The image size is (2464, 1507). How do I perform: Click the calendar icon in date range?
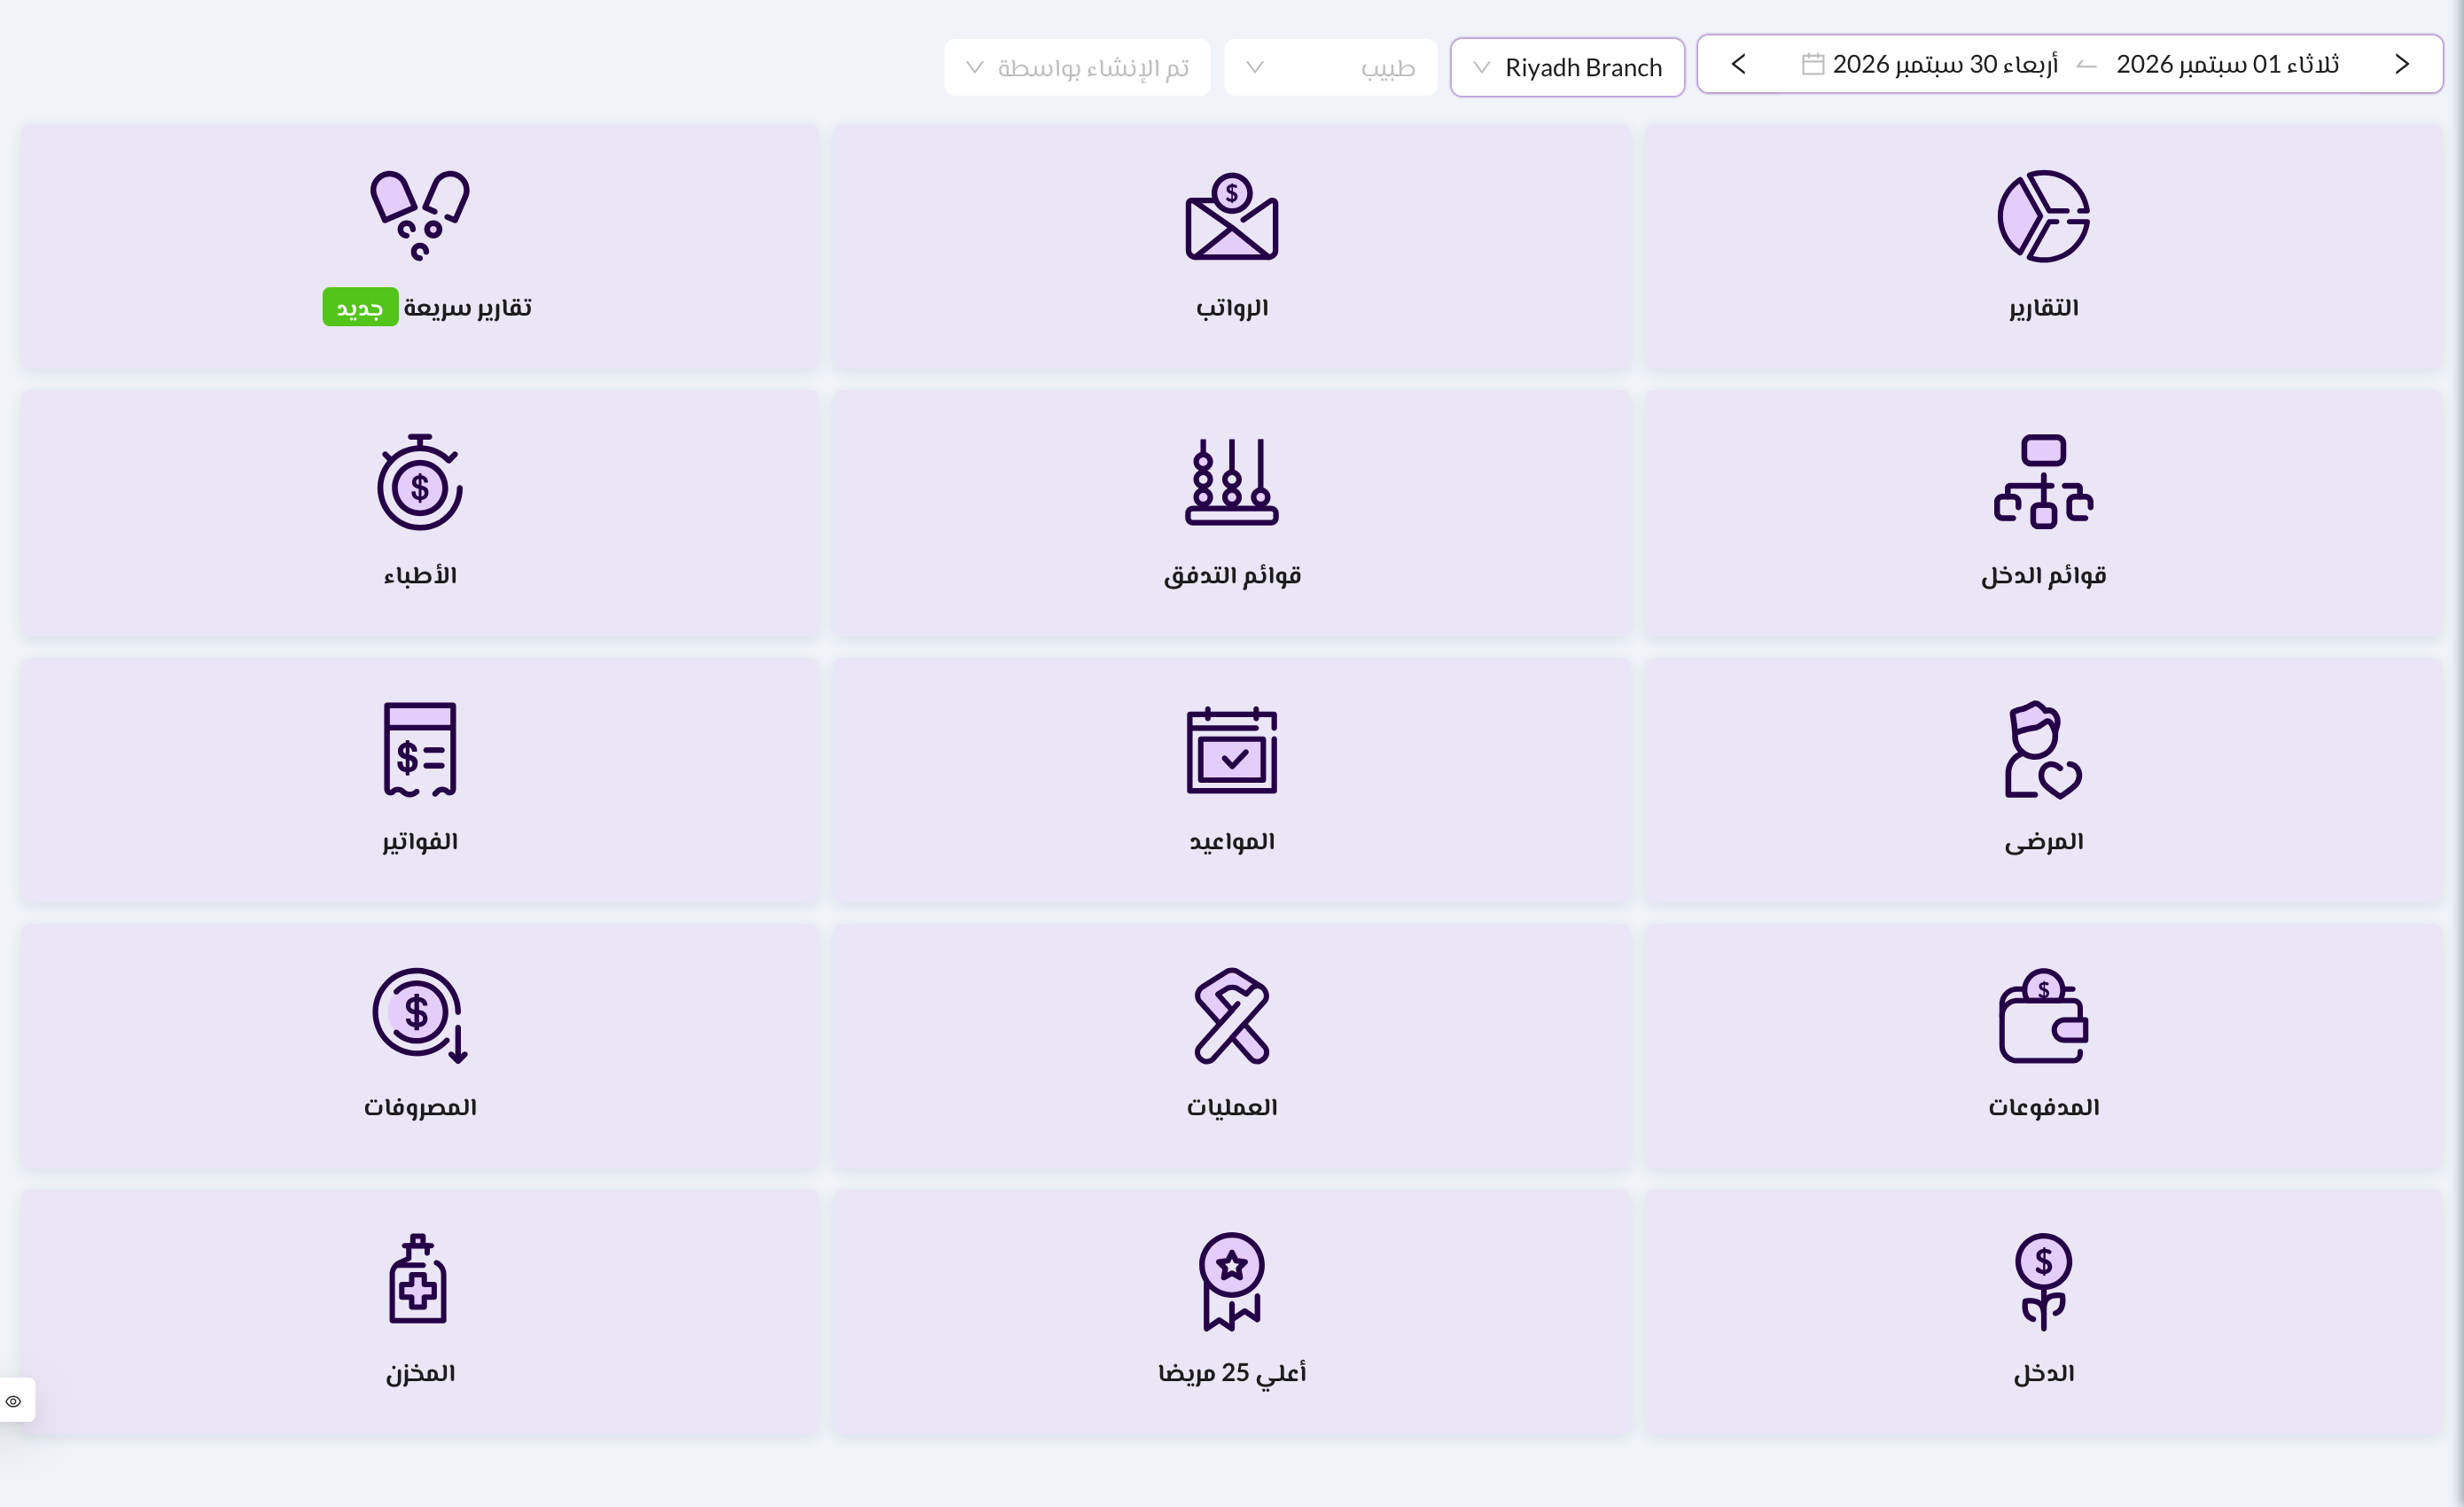1813,64
